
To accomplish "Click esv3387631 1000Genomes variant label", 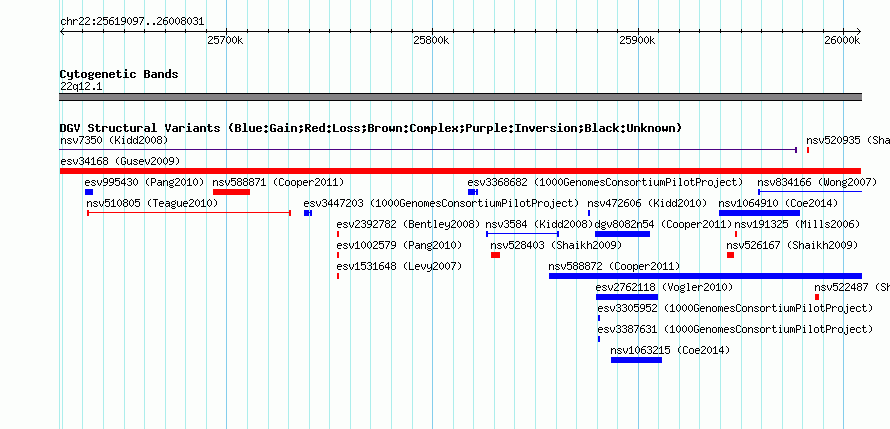I will 735,329.
